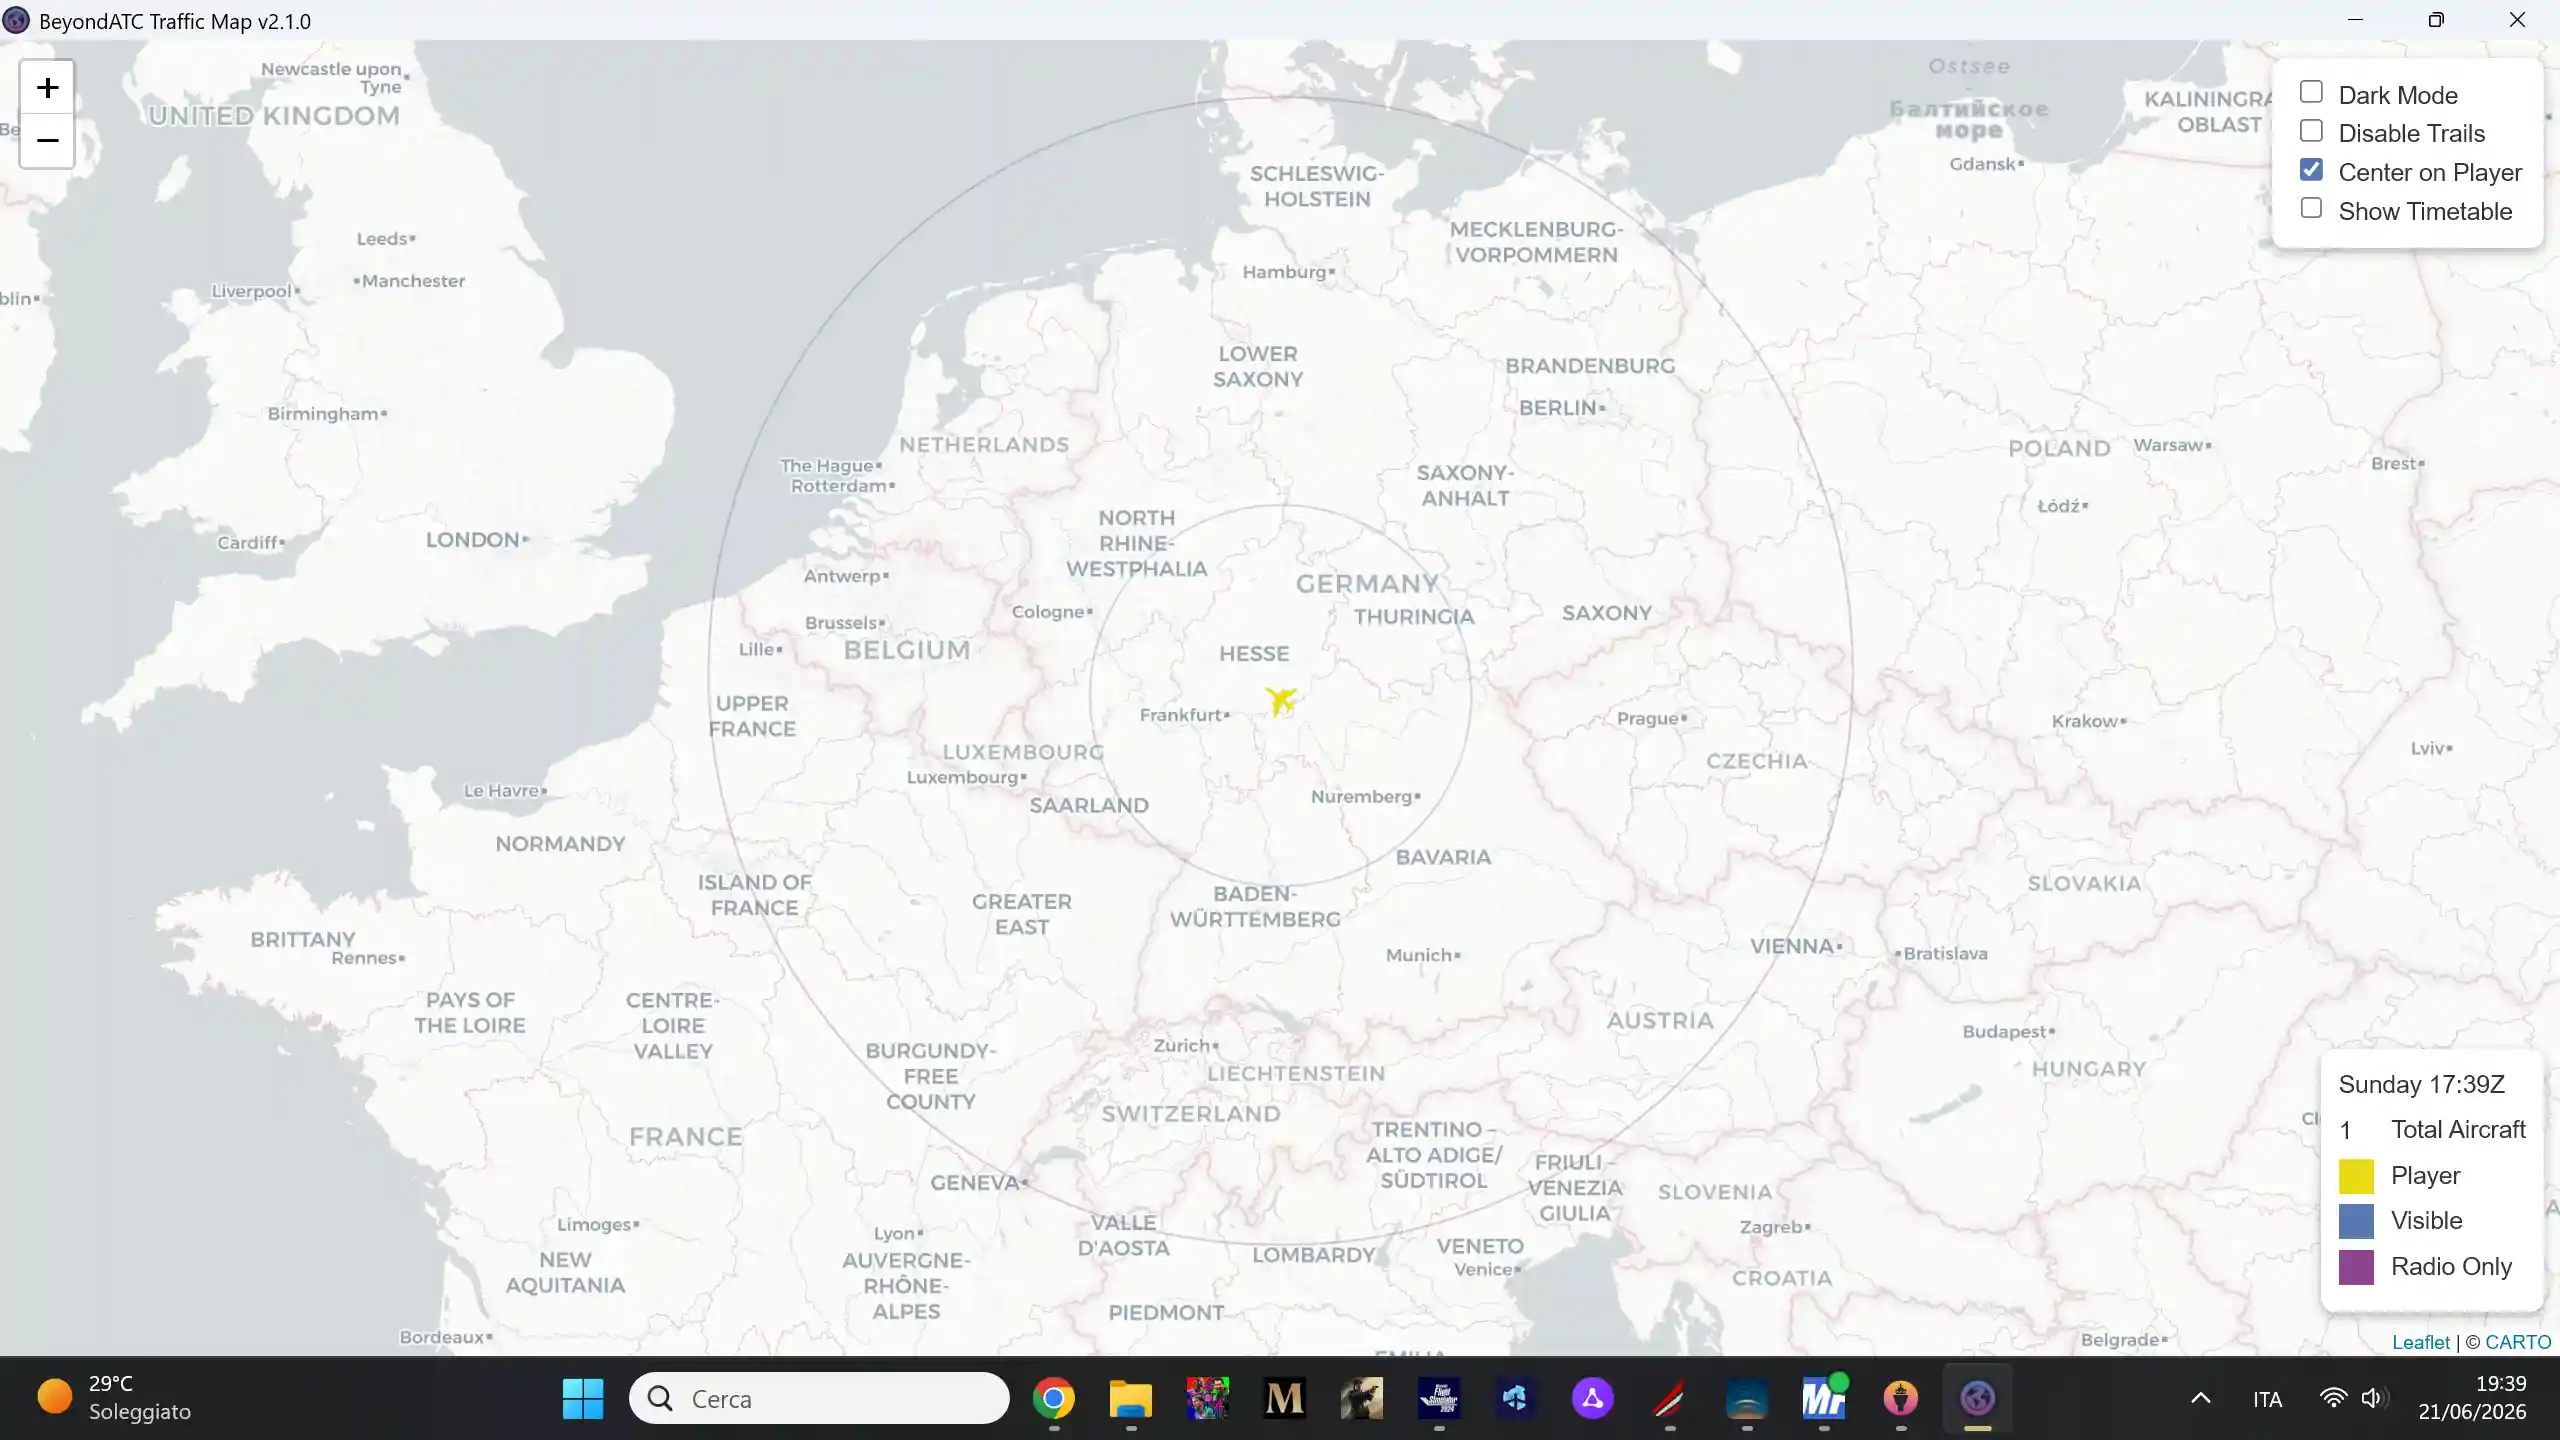
Task: Open the Windows Start menu
Action: click(583, 1398)
